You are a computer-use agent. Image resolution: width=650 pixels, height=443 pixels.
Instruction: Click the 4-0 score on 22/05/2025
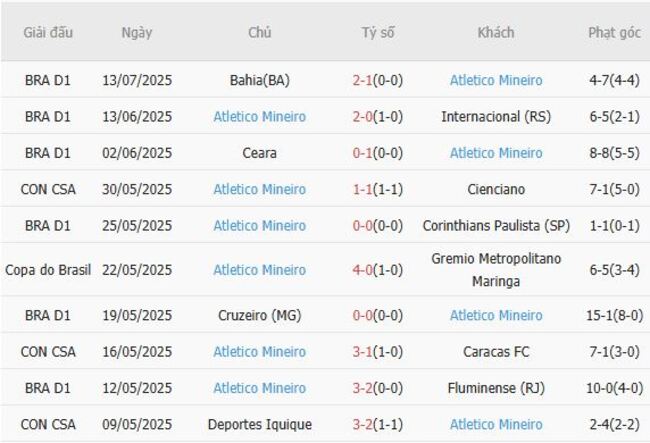(x=362, y=270)
